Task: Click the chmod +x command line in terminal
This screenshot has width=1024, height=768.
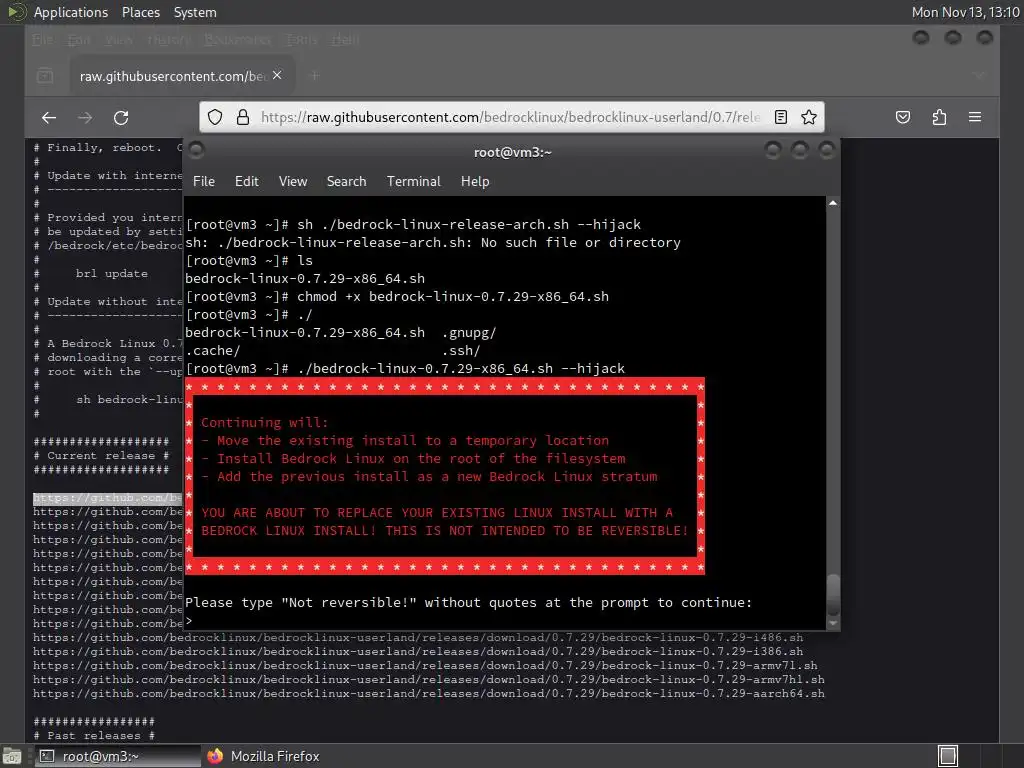Action: 397,296
